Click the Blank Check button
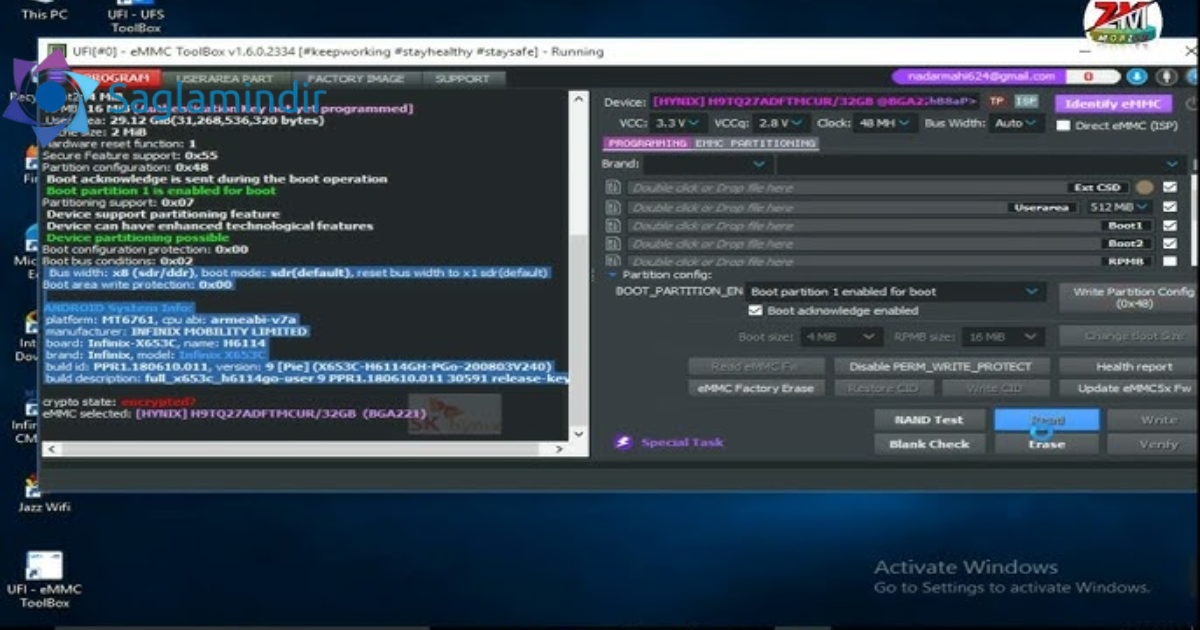This screenshot has width=1200, height=630. [929, 444]
